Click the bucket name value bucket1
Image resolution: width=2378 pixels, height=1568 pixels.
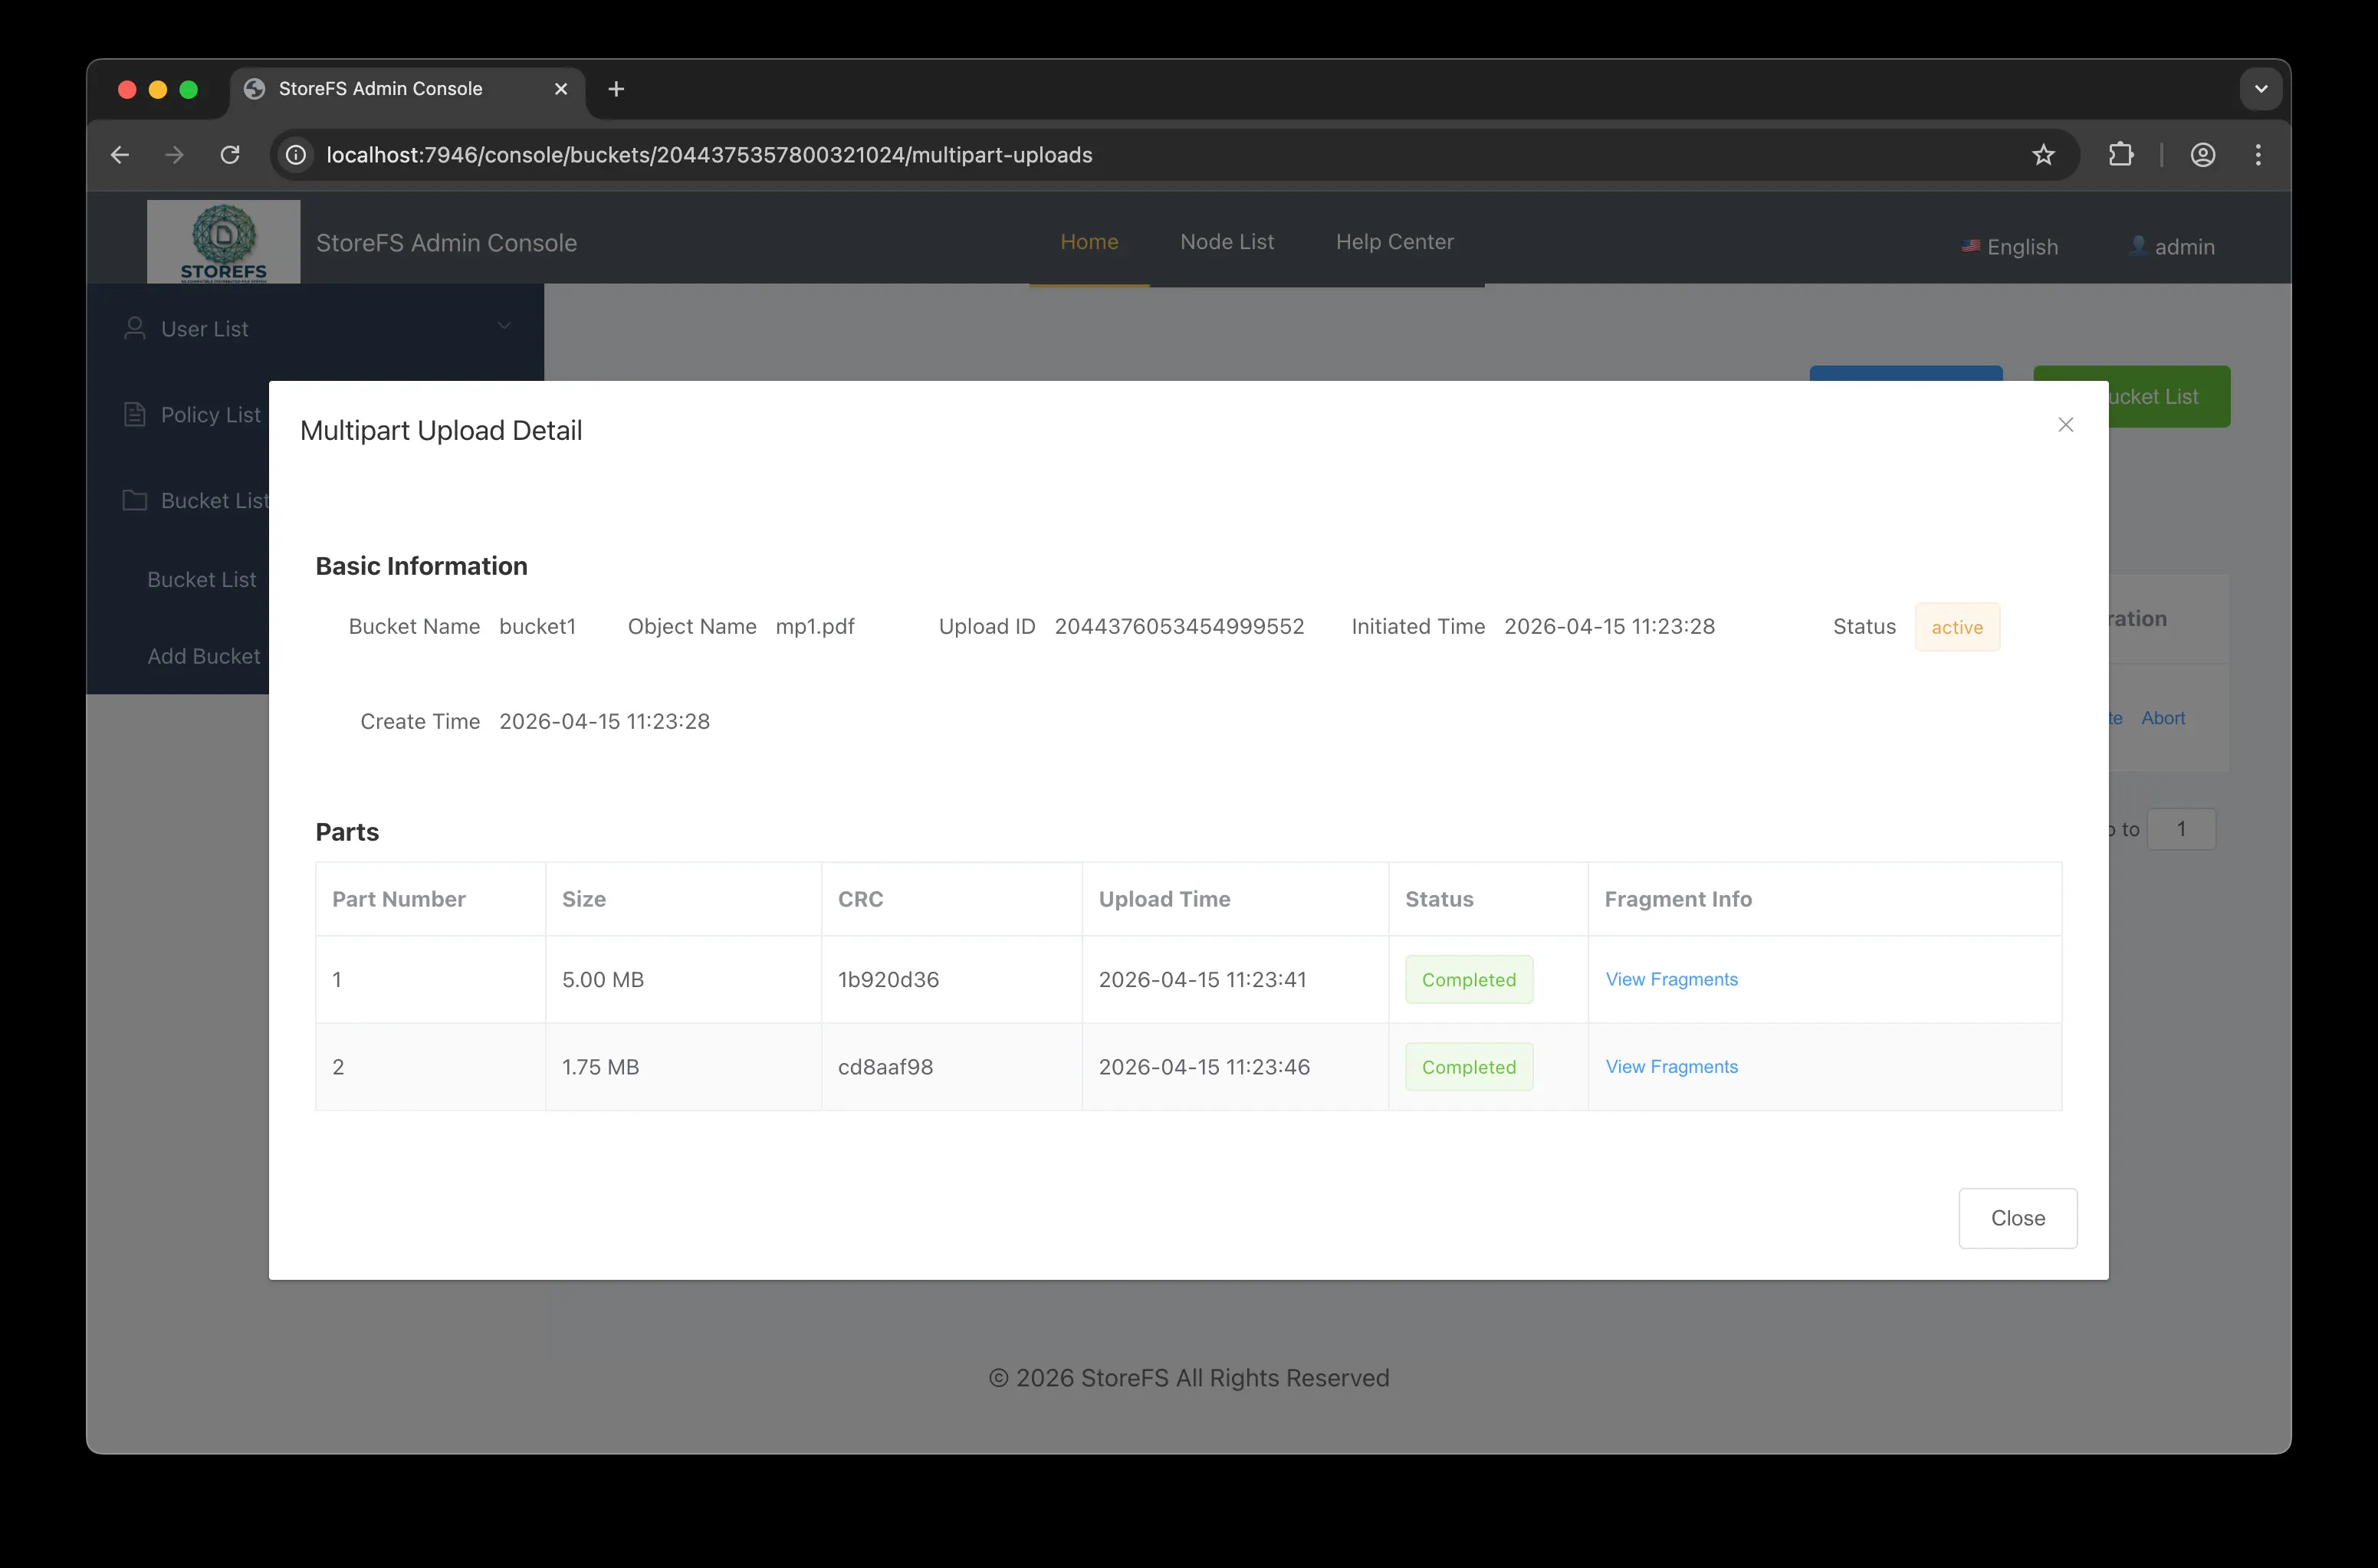(537, 626)
